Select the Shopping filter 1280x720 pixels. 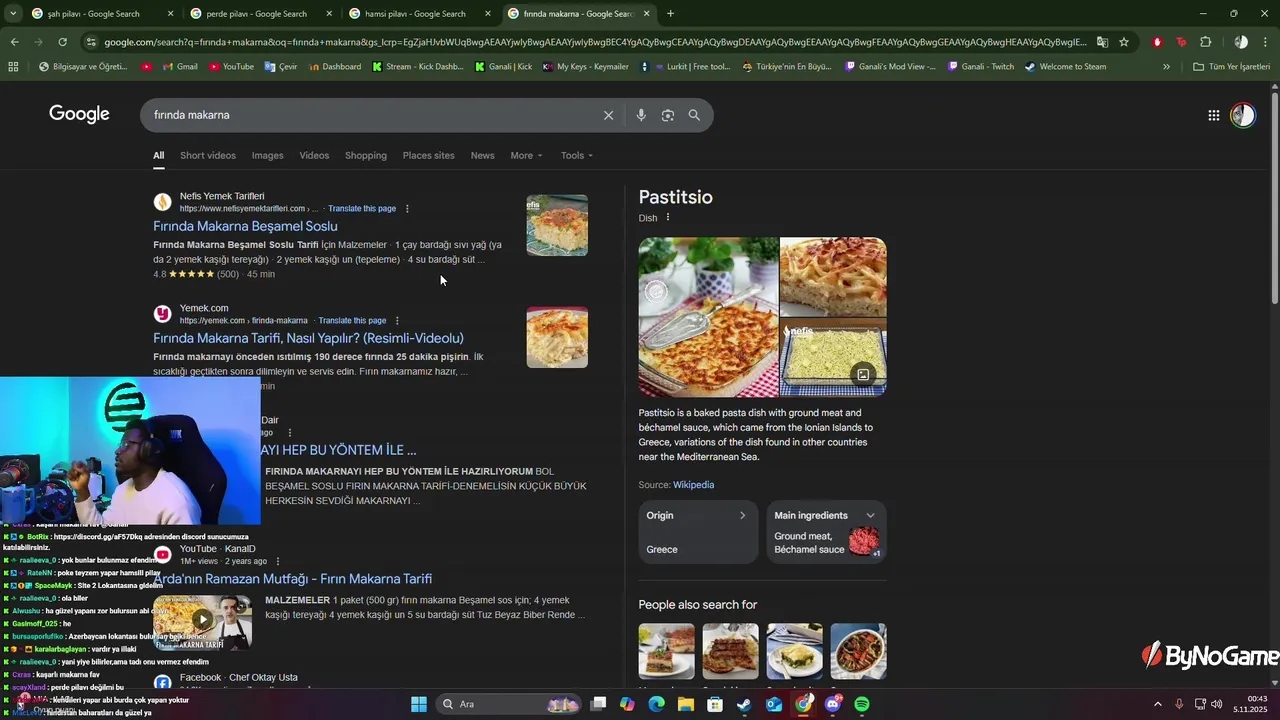click(x=366, y=155)
